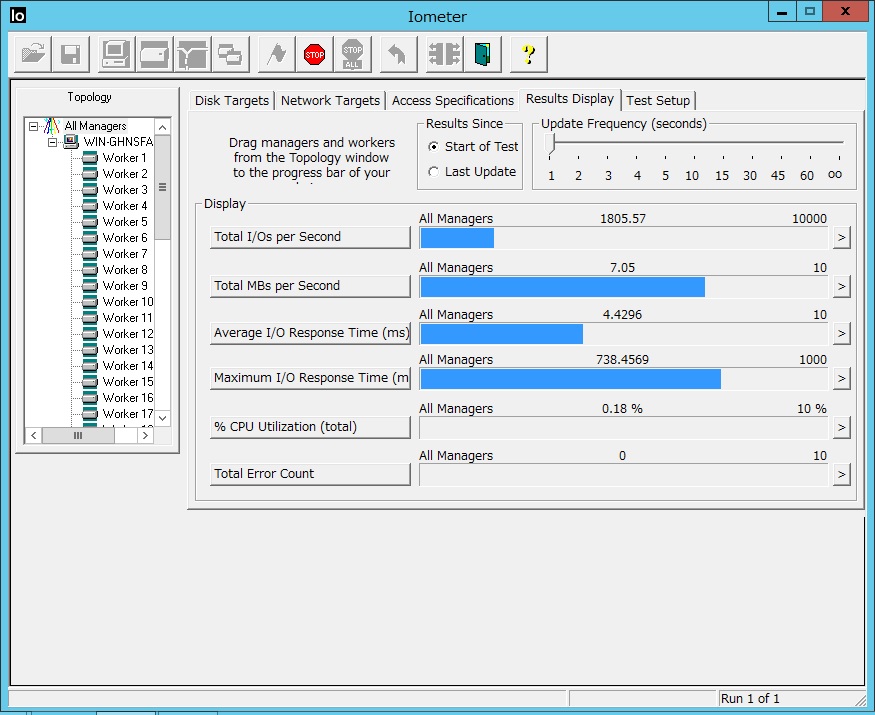Select the Start of Test radio button

point(433,147)
